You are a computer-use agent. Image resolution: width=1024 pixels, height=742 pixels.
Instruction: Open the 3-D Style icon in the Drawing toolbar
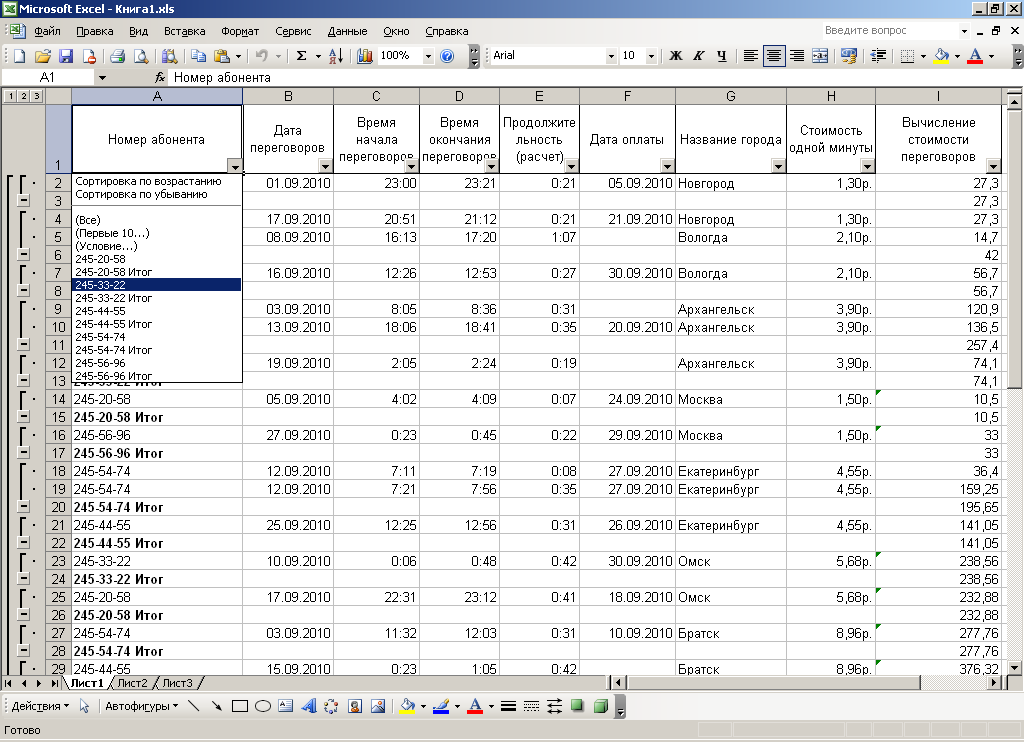(601, 706)
